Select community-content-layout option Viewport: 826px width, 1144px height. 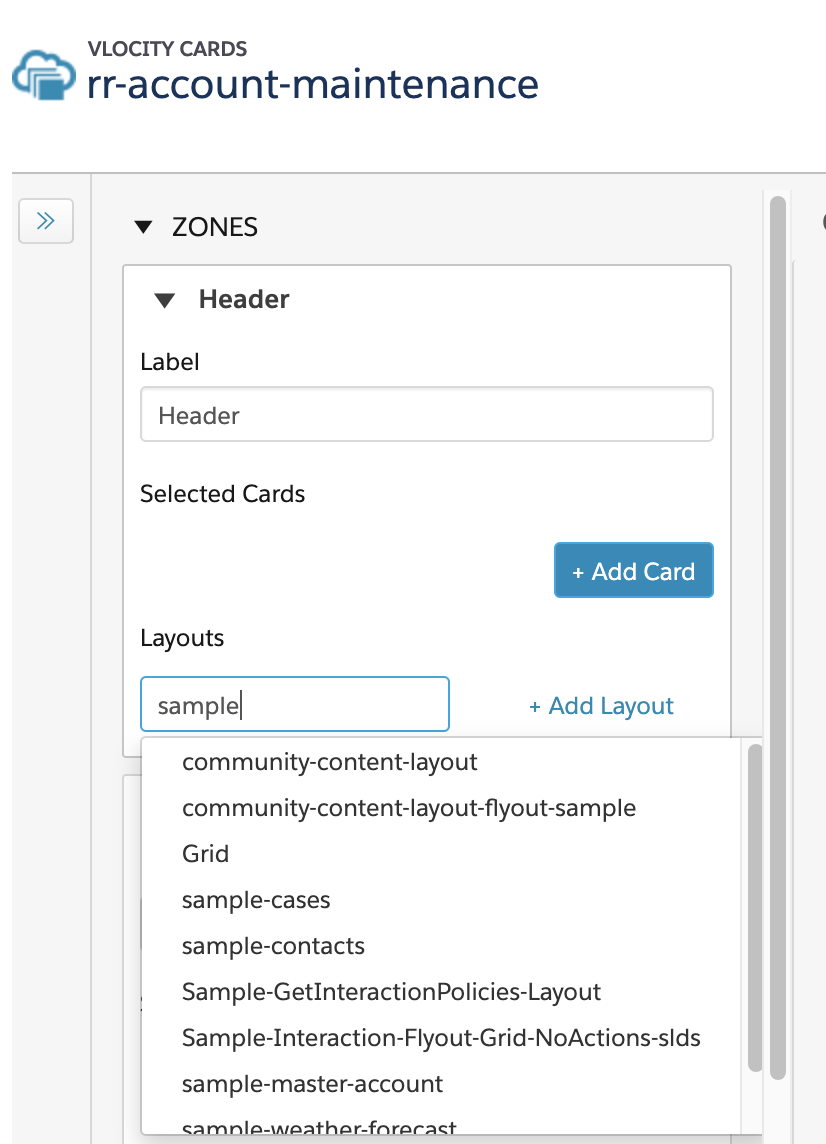pos(441,762)
